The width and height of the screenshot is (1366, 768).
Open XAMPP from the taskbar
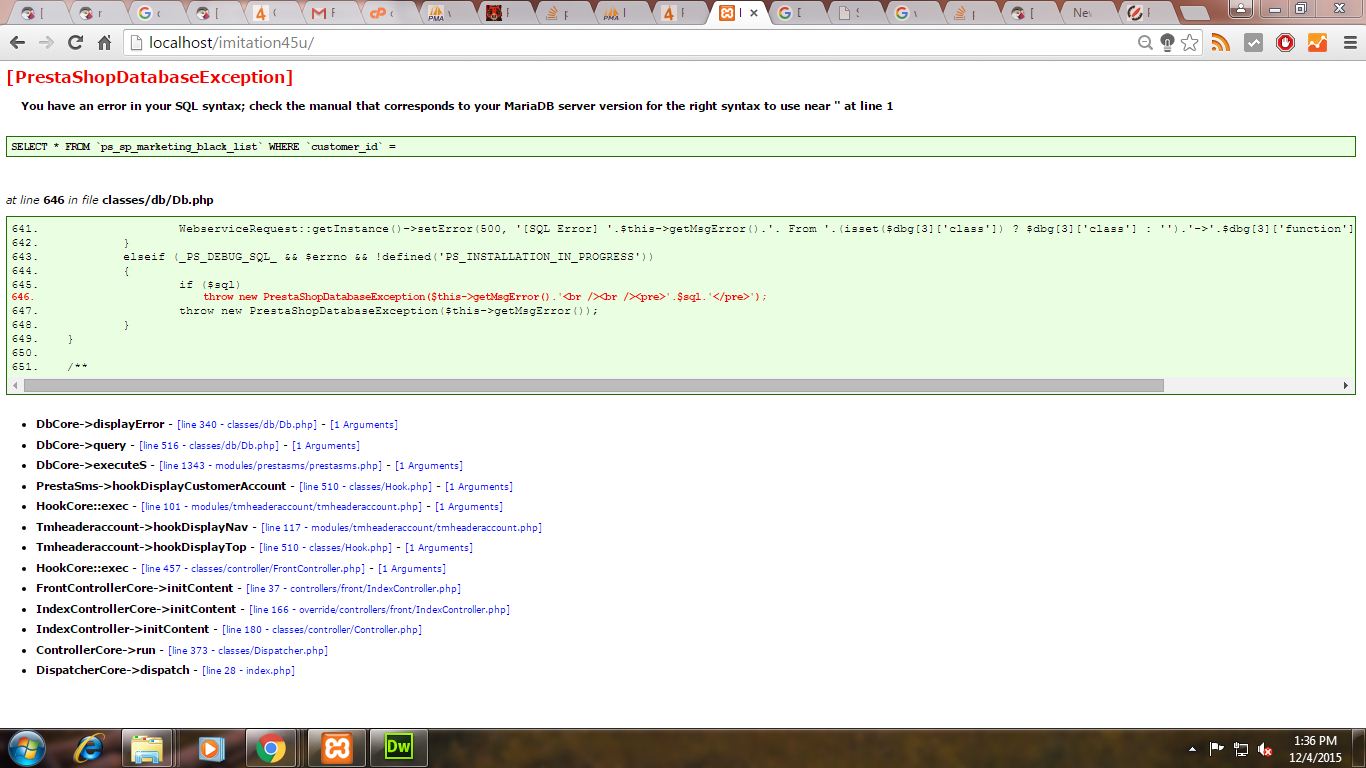[337, 748]
